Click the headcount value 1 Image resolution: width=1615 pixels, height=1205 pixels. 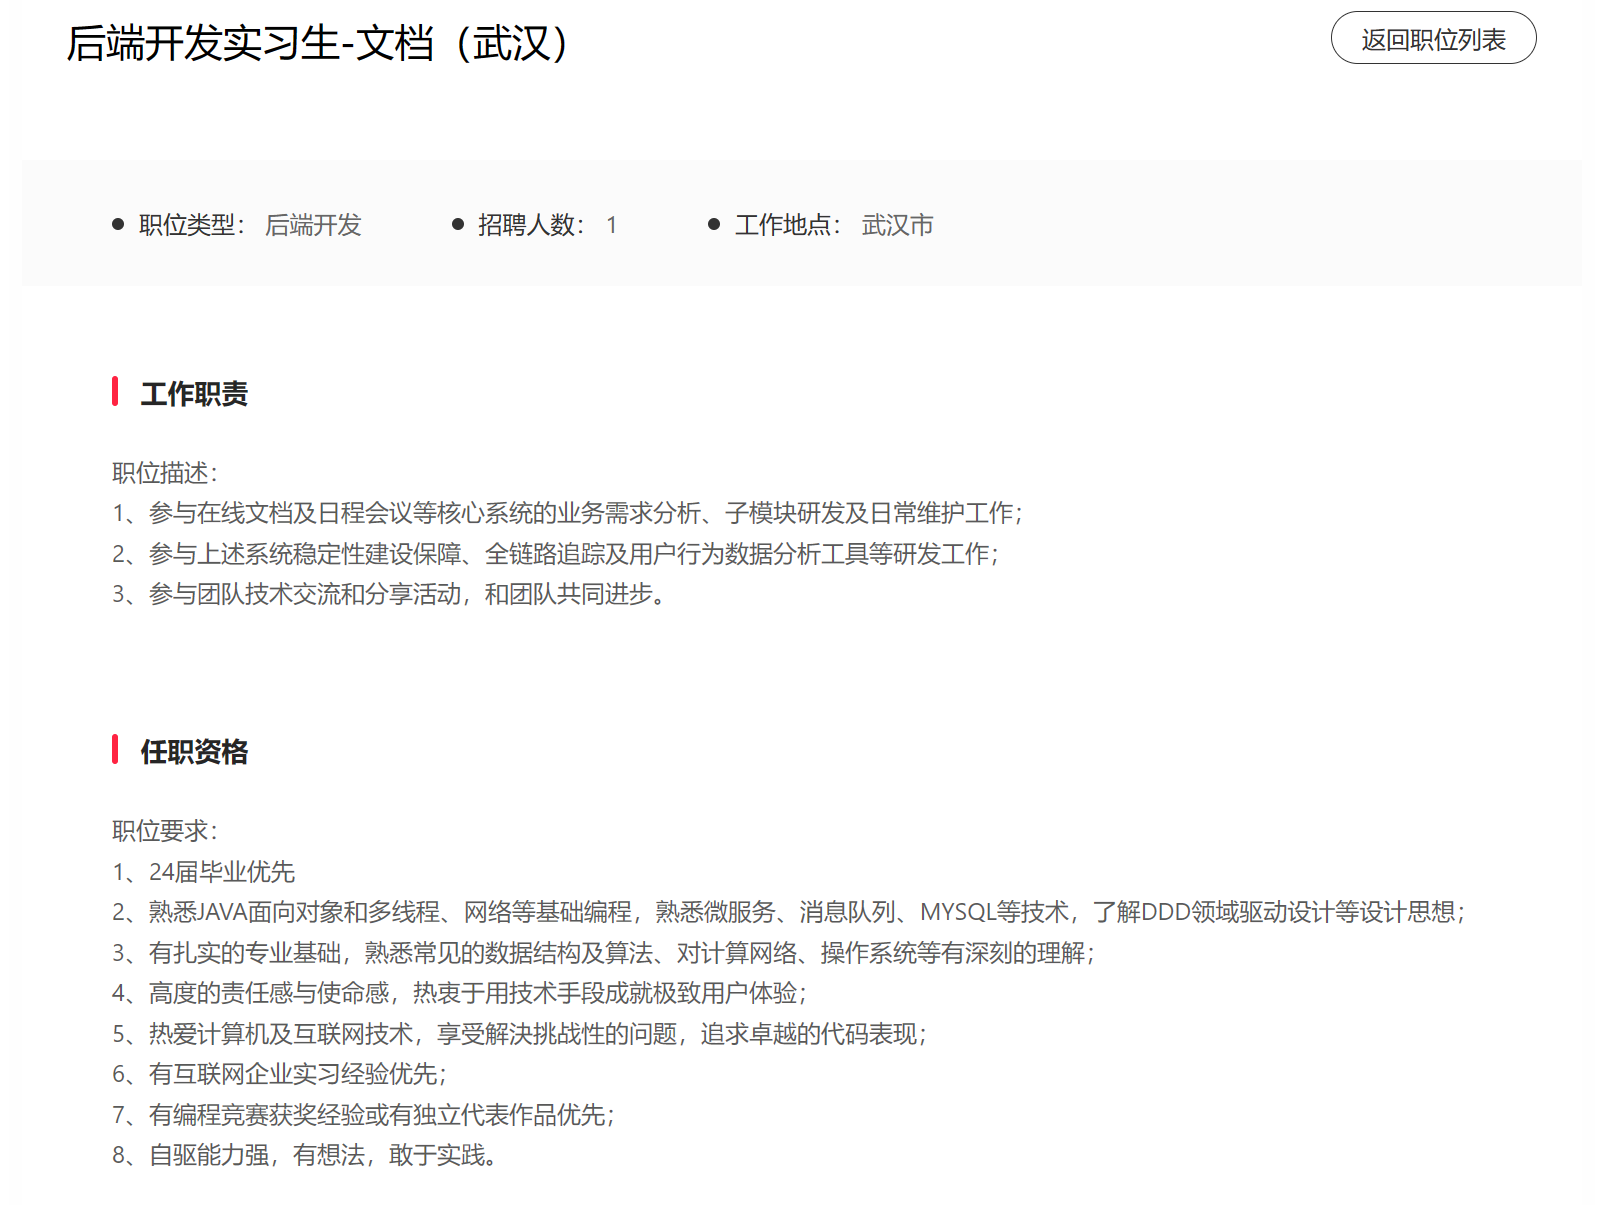[611, 225]
